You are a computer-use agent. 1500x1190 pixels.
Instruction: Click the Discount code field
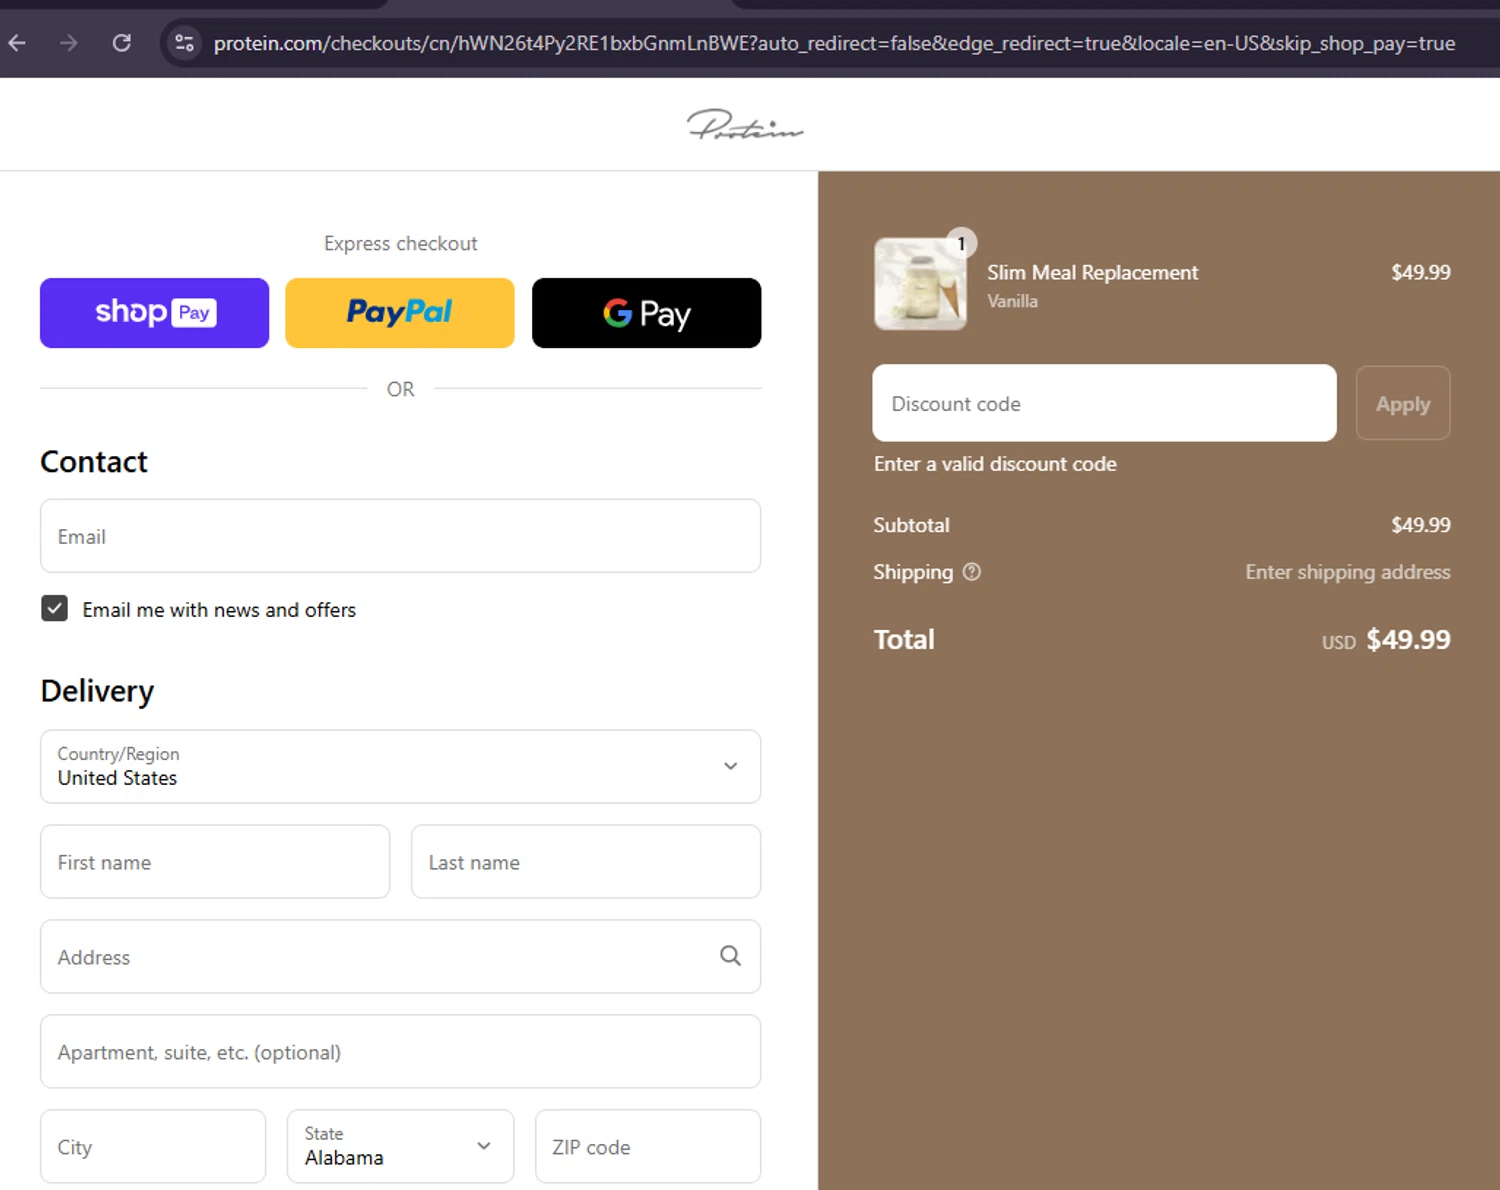point(1104,403)
